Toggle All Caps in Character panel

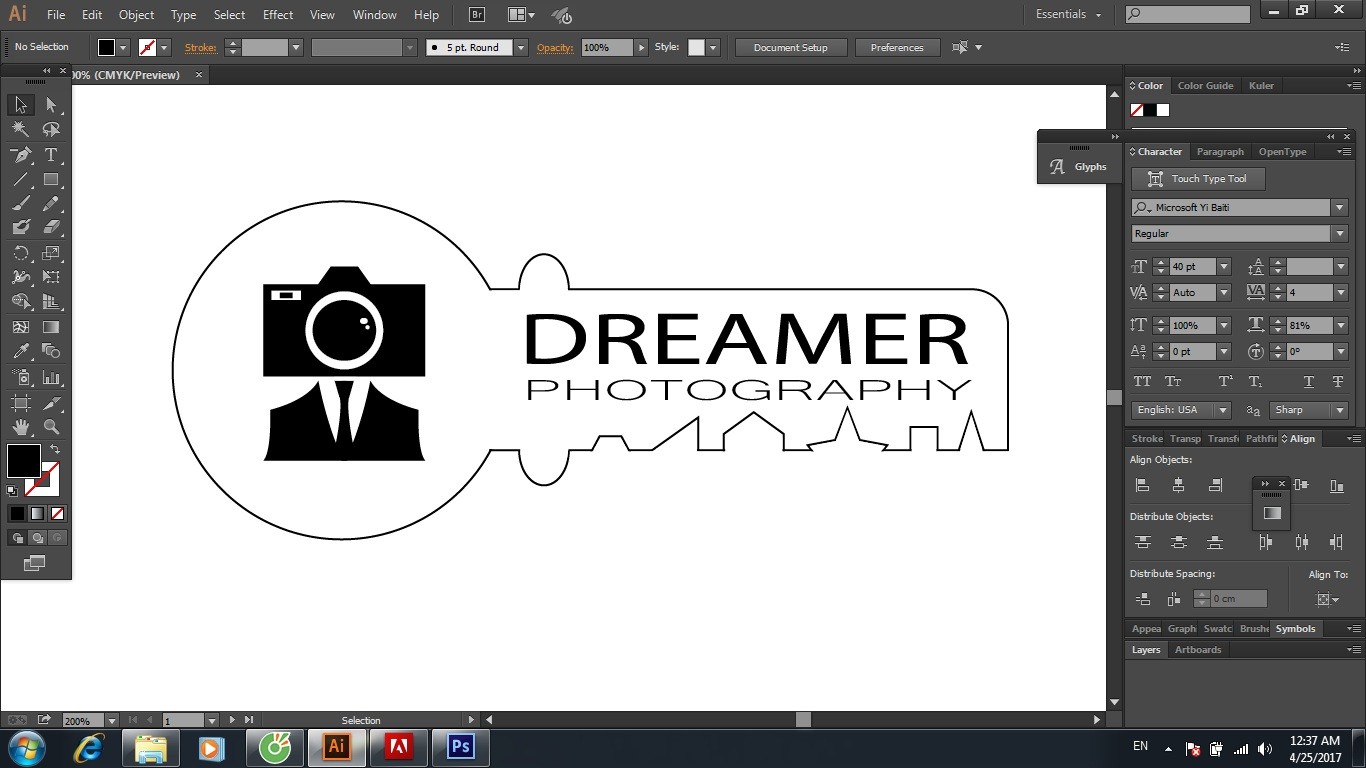1142,382
